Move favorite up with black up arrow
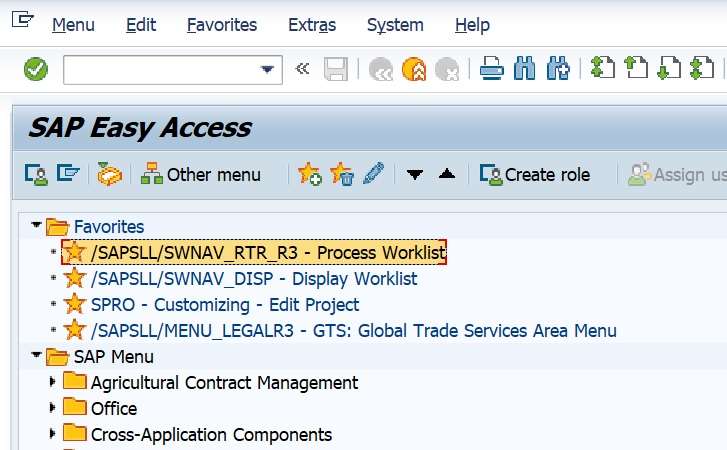This screenshot has height=450, width=727. pos(447,174)
